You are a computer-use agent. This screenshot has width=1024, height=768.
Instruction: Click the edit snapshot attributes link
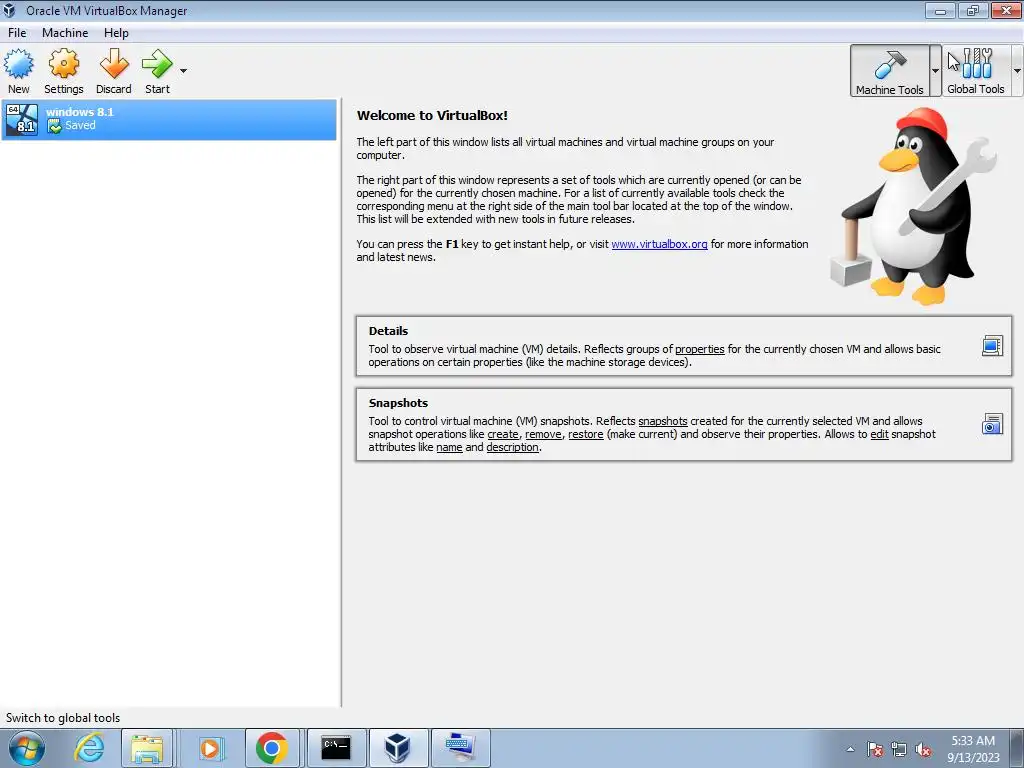click(x=880, y=434)
